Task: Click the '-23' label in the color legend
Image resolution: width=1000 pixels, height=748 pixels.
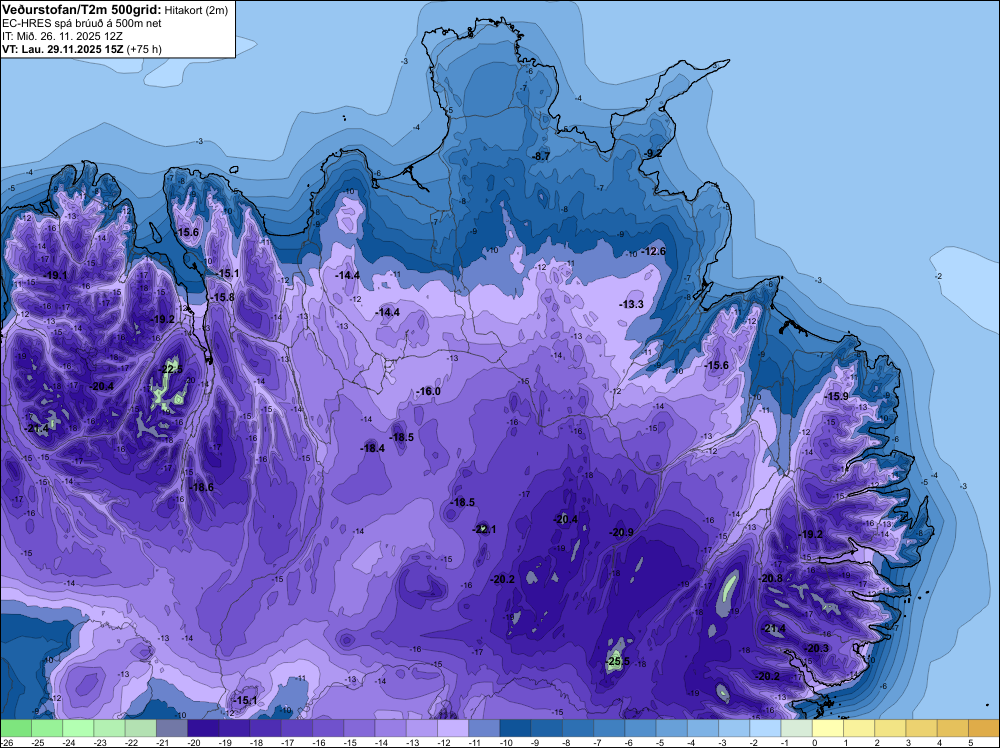Action: point(102,742)
